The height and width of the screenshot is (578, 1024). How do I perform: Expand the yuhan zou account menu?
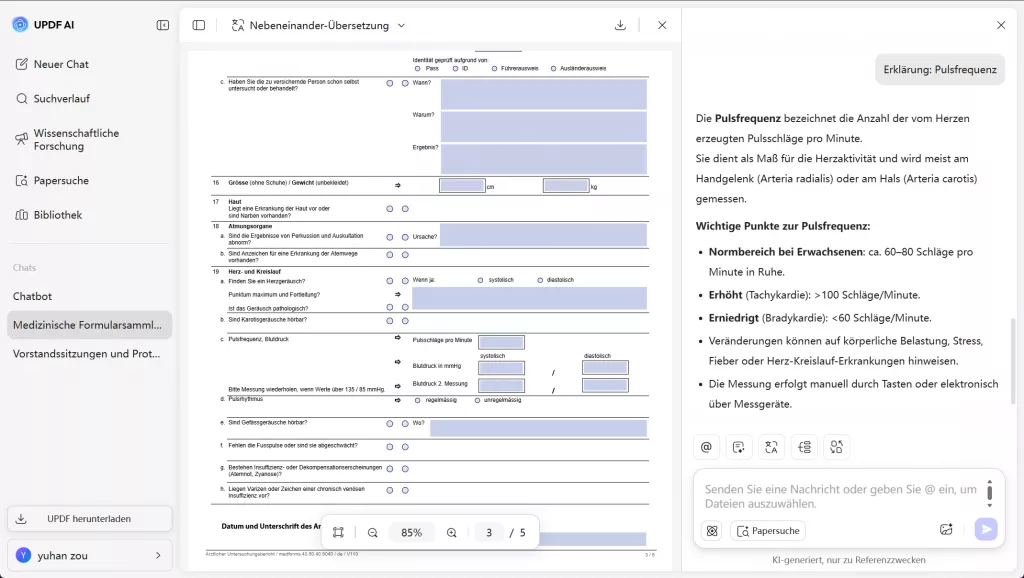pos(89,555)
